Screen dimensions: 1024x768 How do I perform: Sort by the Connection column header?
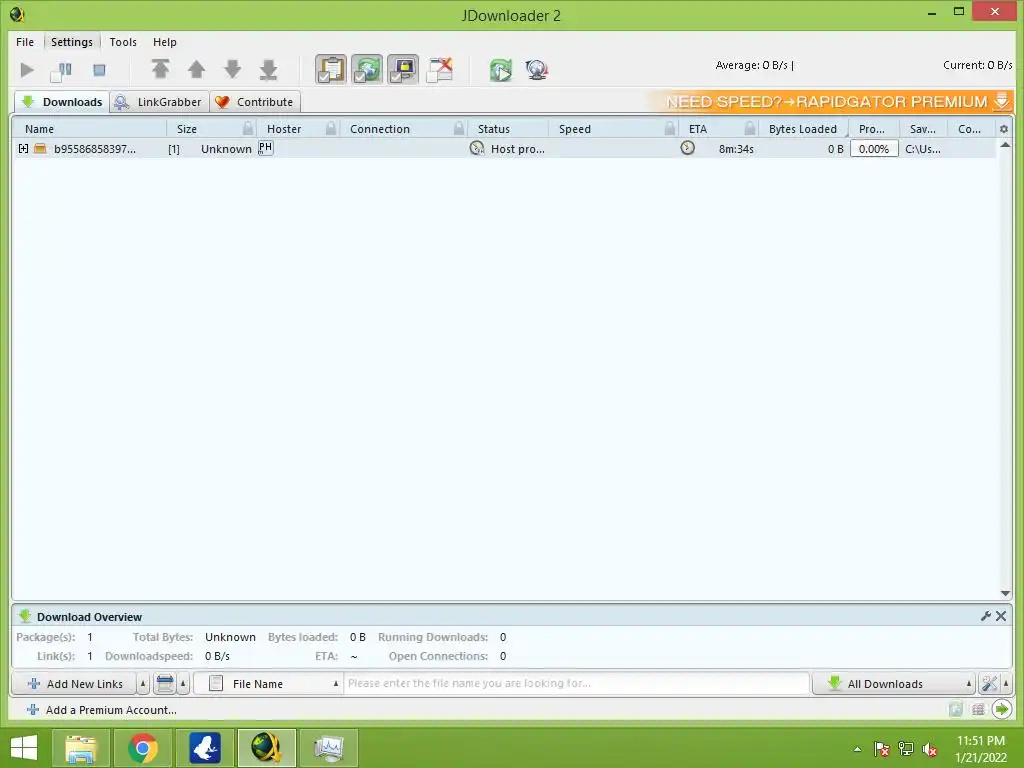click(404, 129)
